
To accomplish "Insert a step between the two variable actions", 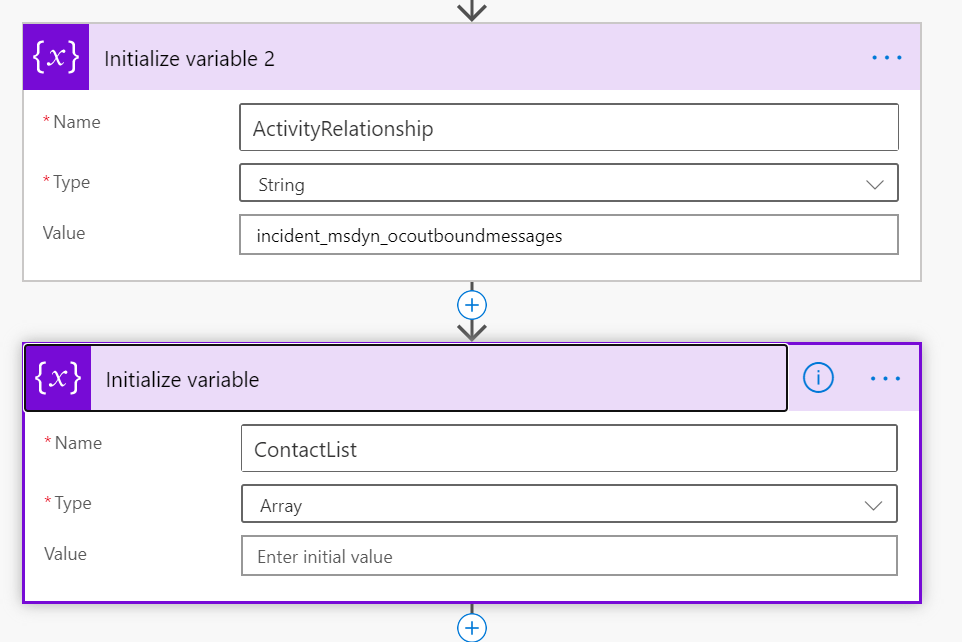I will click(471, 303).
